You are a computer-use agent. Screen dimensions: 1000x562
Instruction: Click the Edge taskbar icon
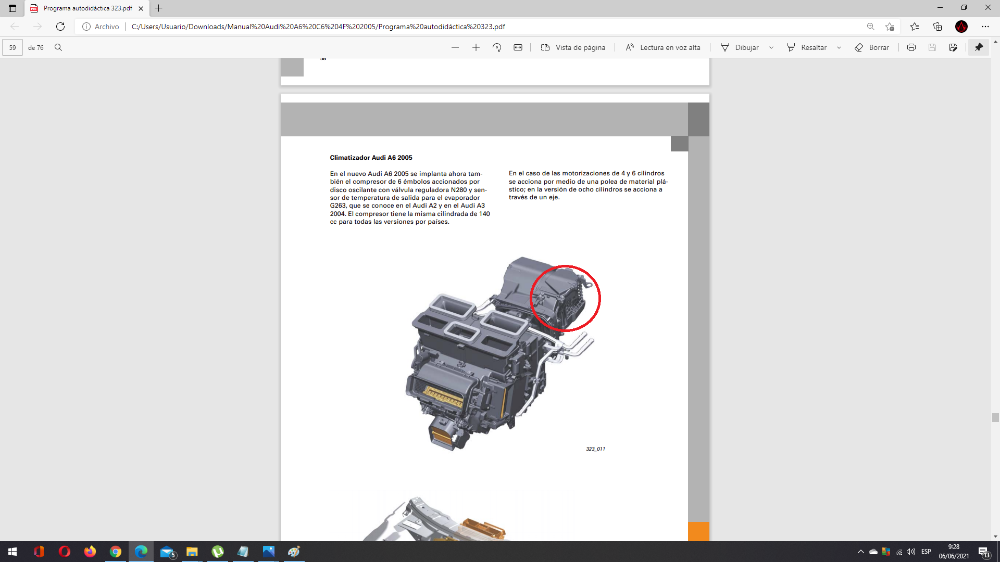(x=141, y=552)
